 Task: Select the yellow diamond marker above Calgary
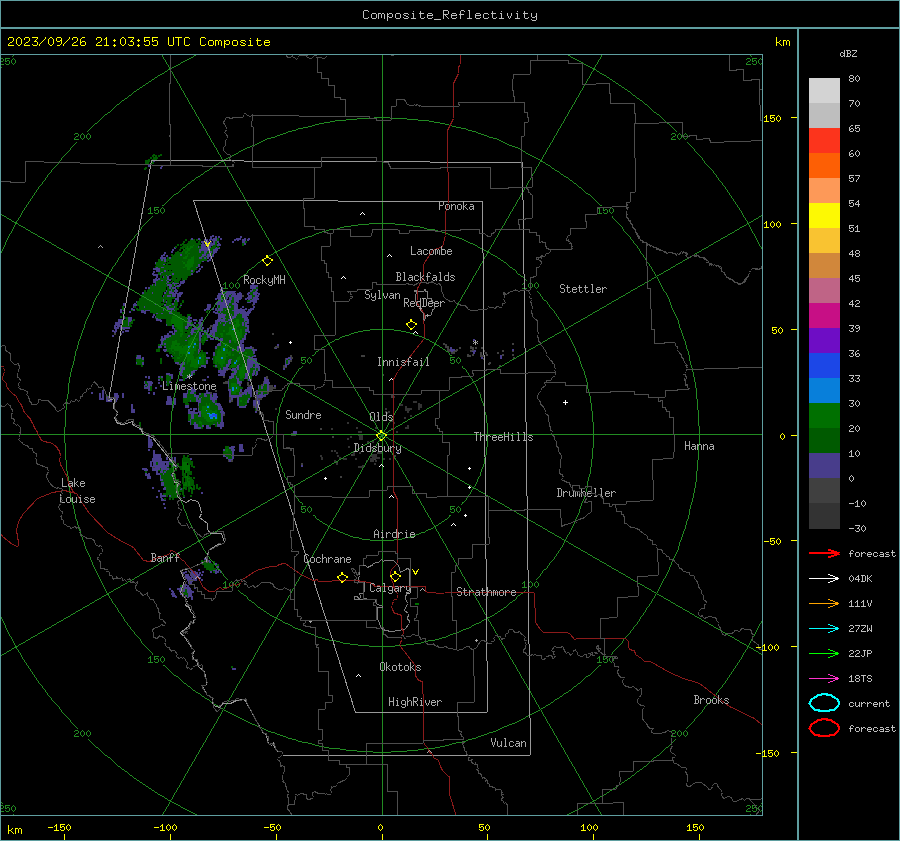pos(395,576)
